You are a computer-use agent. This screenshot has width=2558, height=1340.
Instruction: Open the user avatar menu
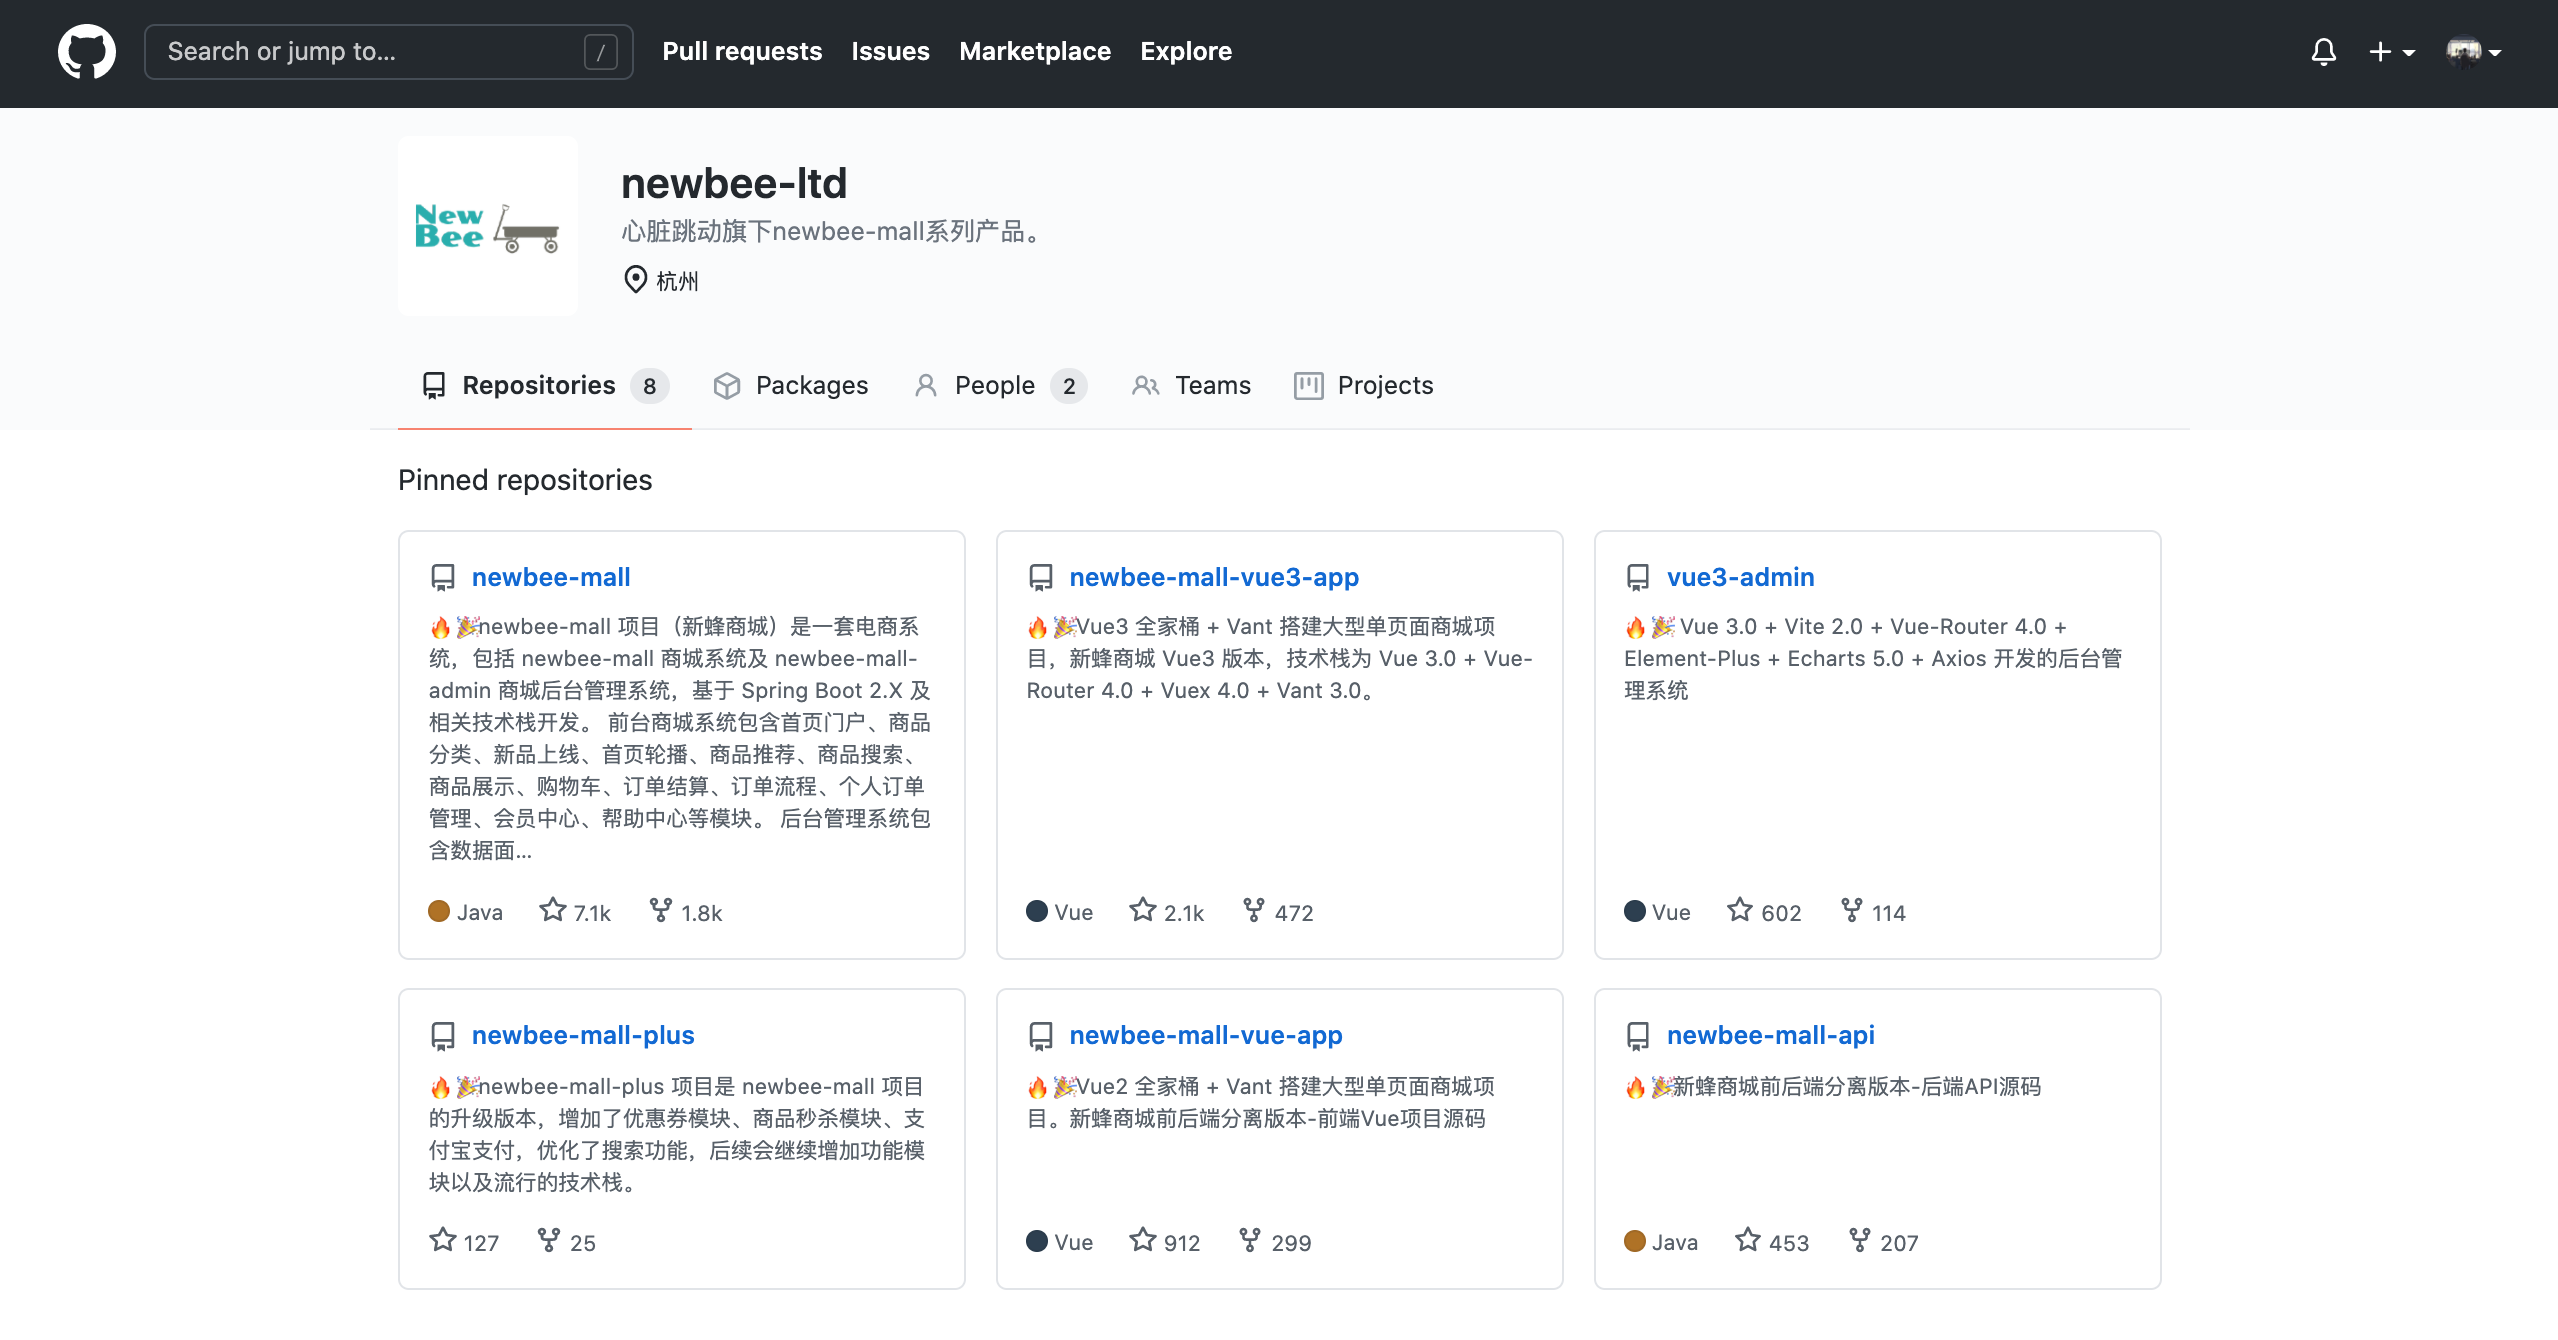pyautogui.click(x=2474, y=51)
